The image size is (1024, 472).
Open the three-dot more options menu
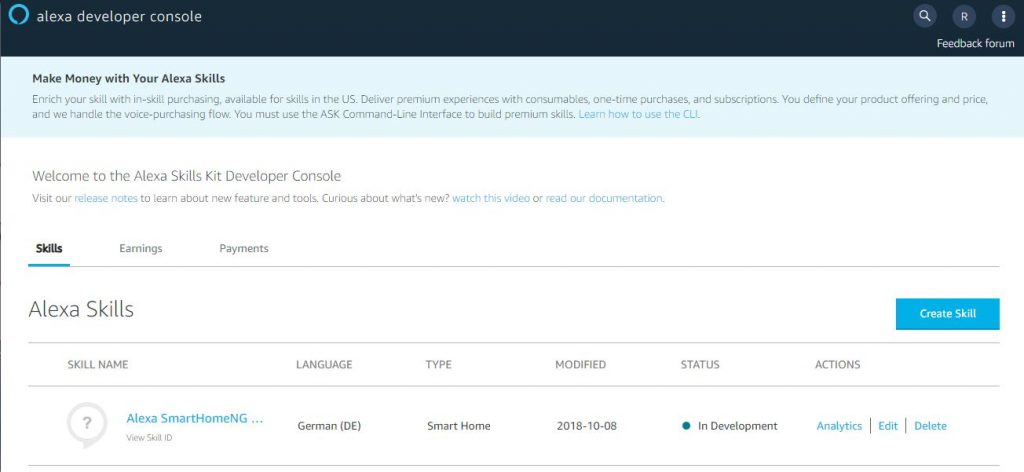pos(1003,17)
